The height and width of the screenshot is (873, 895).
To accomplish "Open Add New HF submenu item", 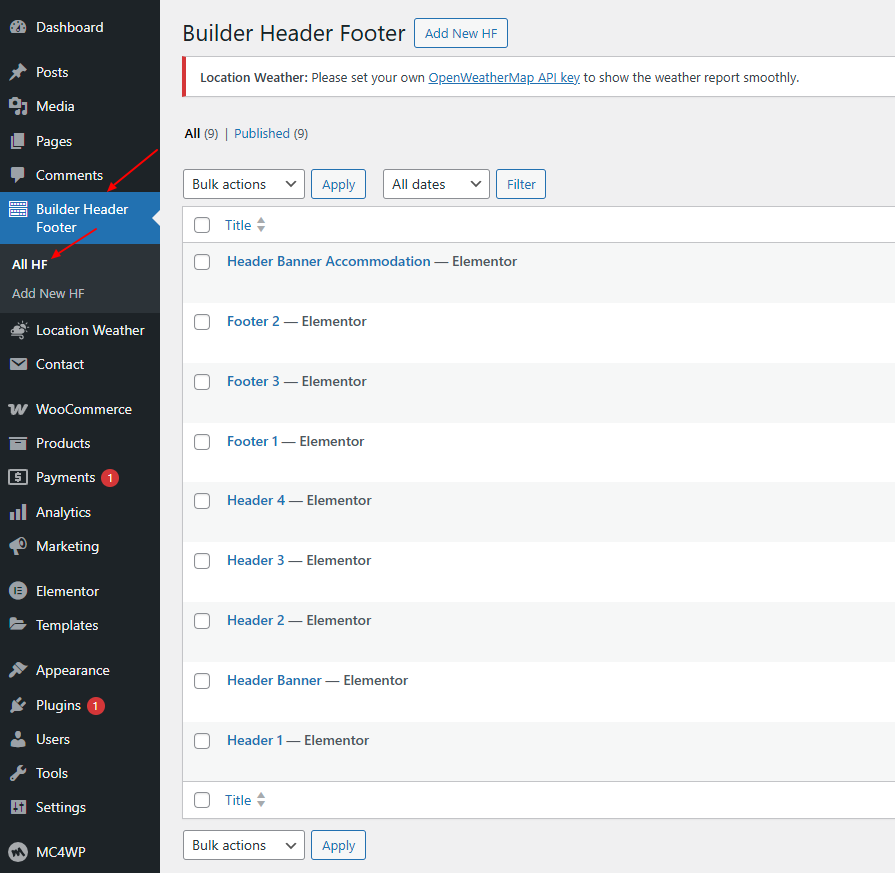I will 48,293.
